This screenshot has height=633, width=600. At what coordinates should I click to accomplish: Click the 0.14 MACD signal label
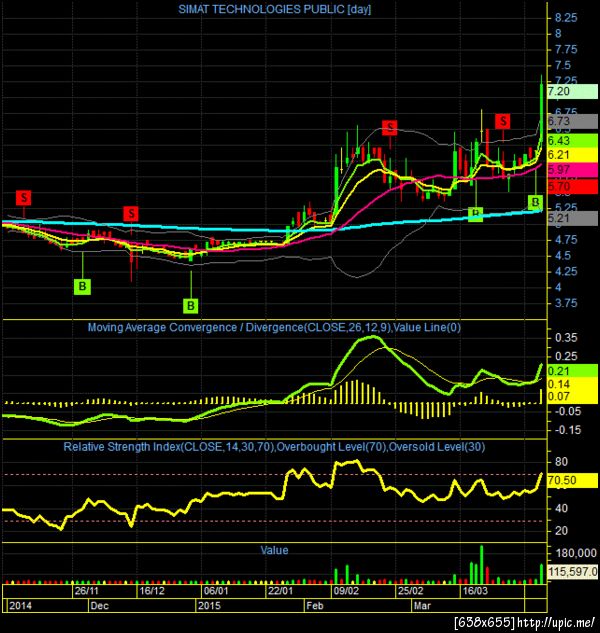572,384
